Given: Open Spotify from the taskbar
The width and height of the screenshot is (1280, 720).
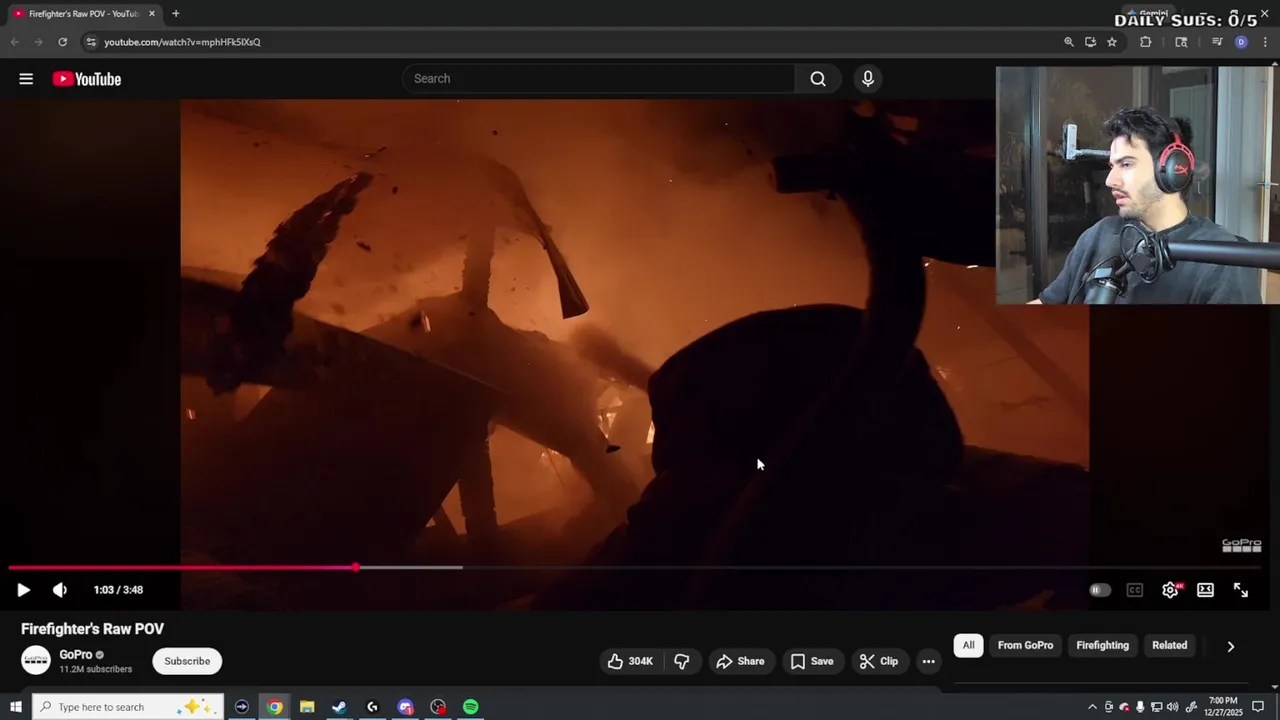Looking at the screenshot, I should [x=470, y=707].
